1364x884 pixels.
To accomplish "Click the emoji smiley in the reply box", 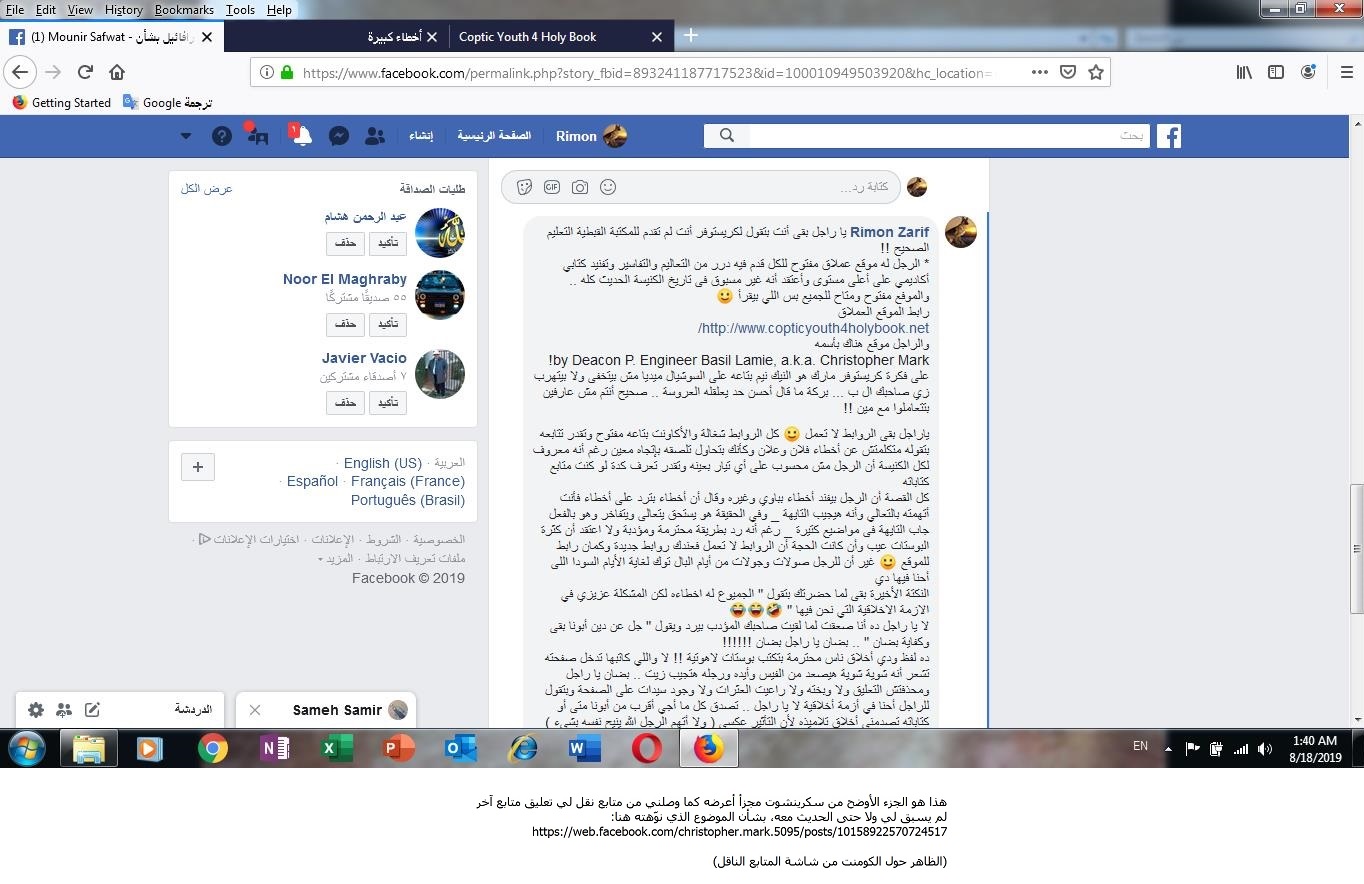I will click(x=608, y=187).
